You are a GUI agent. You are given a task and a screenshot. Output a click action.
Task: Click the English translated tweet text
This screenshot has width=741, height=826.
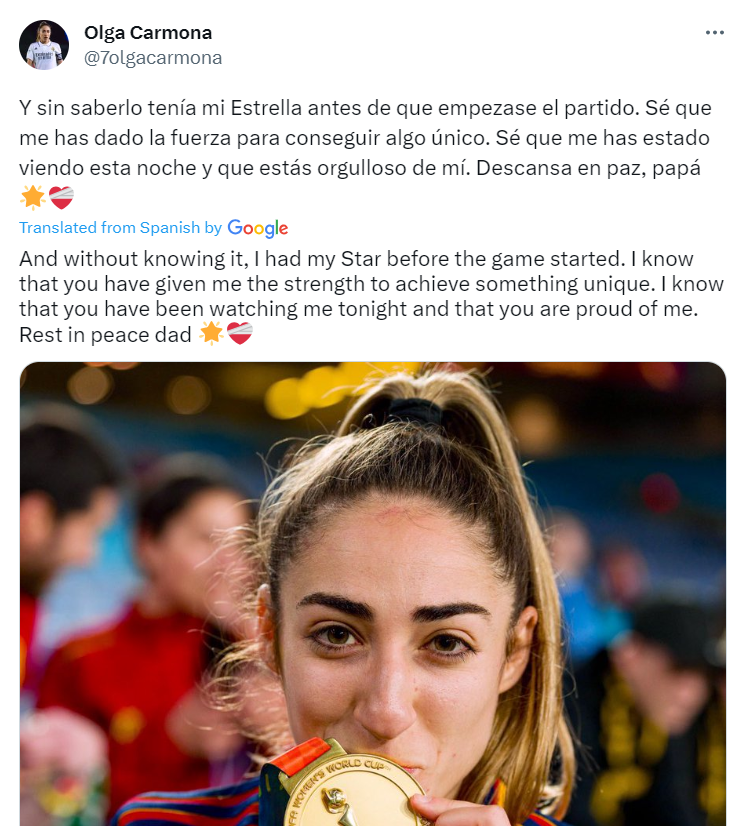click(371, 297)
